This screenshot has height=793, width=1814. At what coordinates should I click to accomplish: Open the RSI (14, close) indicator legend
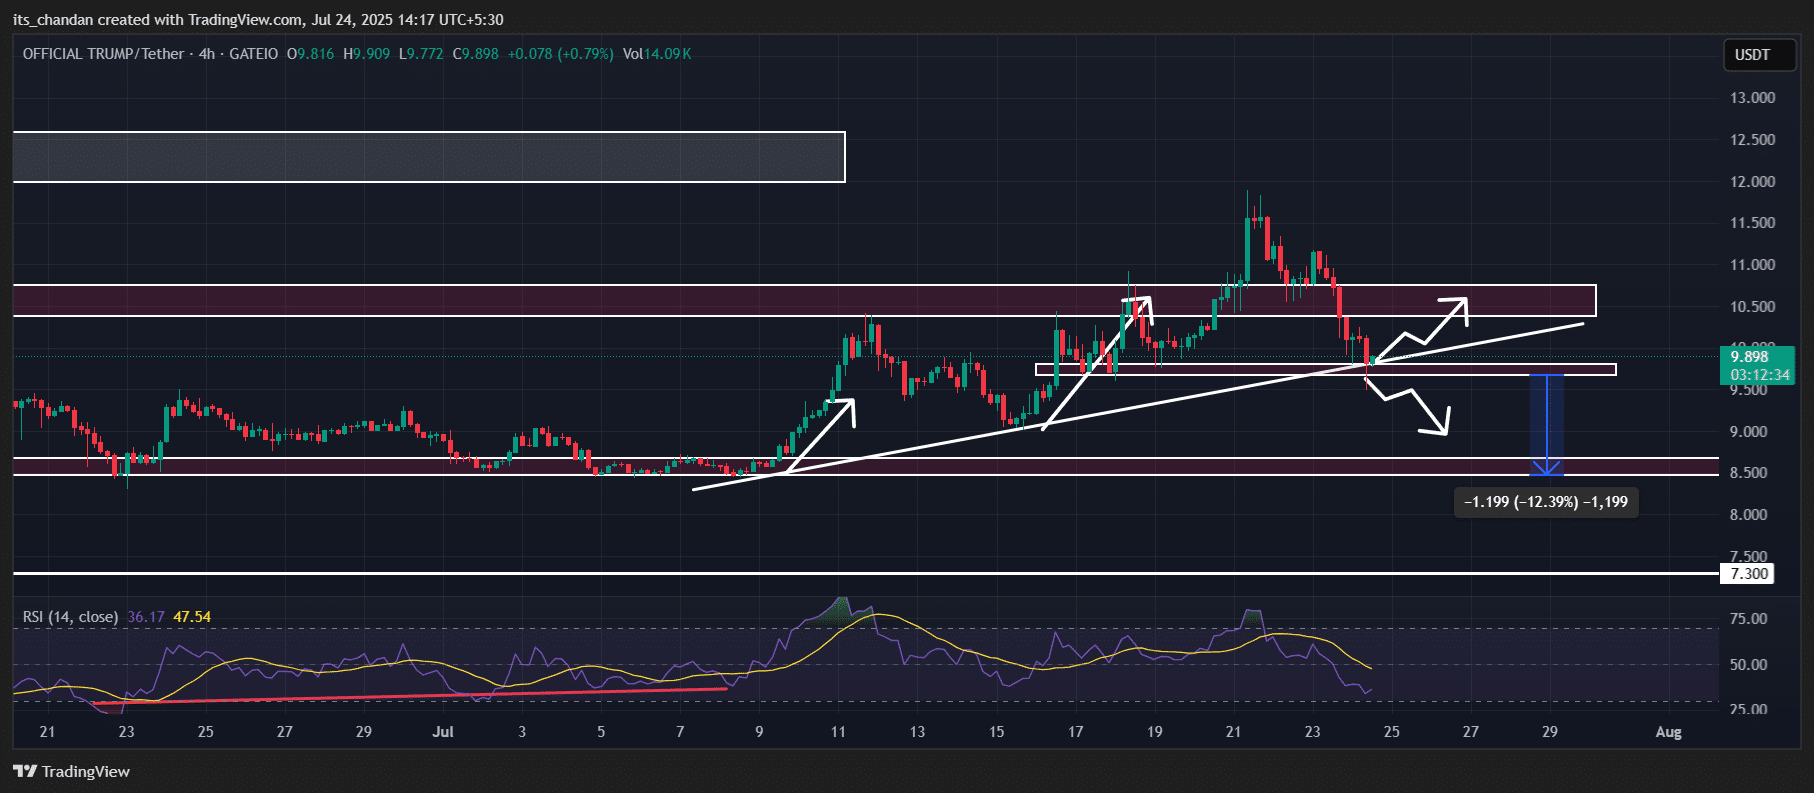70,617
